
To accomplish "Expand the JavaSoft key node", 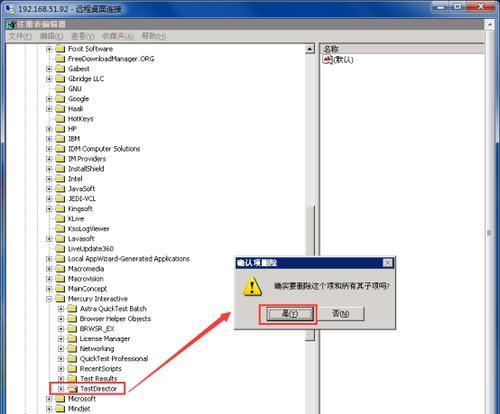I will point(49,189).
